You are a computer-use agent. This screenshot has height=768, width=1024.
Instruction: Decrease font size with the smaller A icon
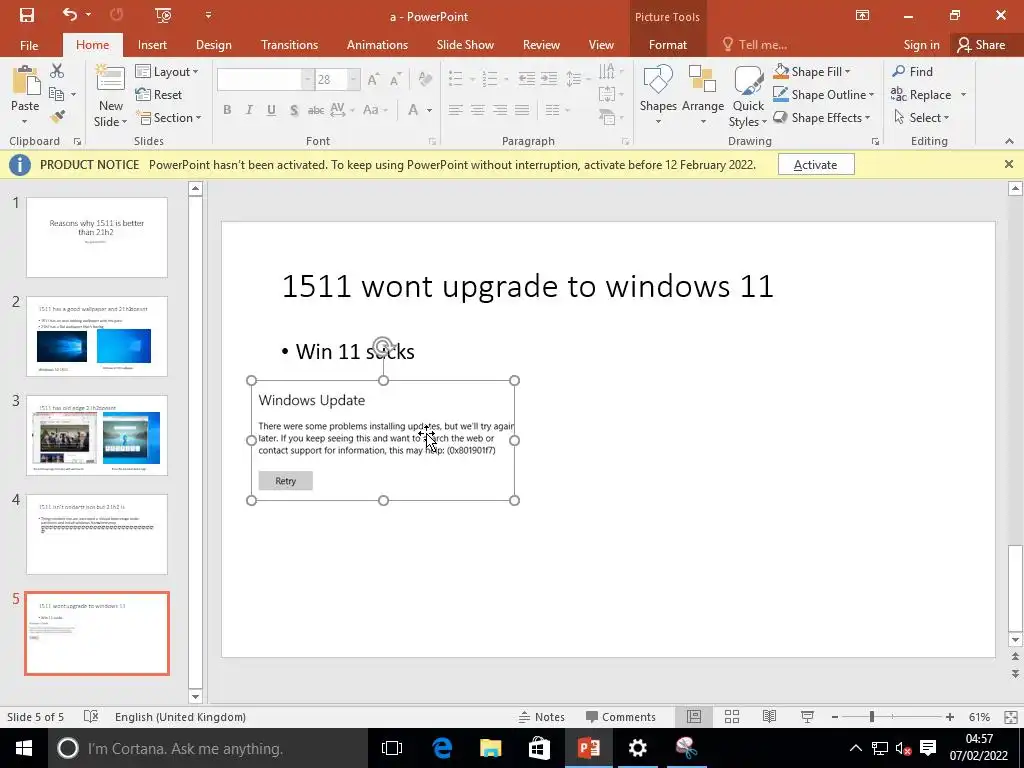[395, 80]
